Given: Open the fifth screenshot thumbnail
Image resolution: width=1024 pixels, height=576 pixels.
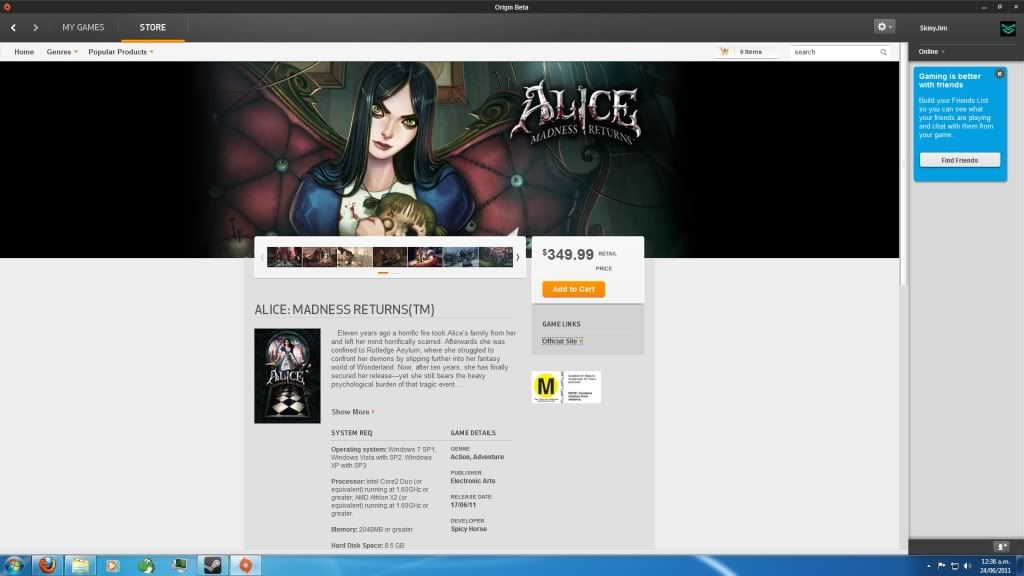Looking at the screenshot, I should coord(425,257).
